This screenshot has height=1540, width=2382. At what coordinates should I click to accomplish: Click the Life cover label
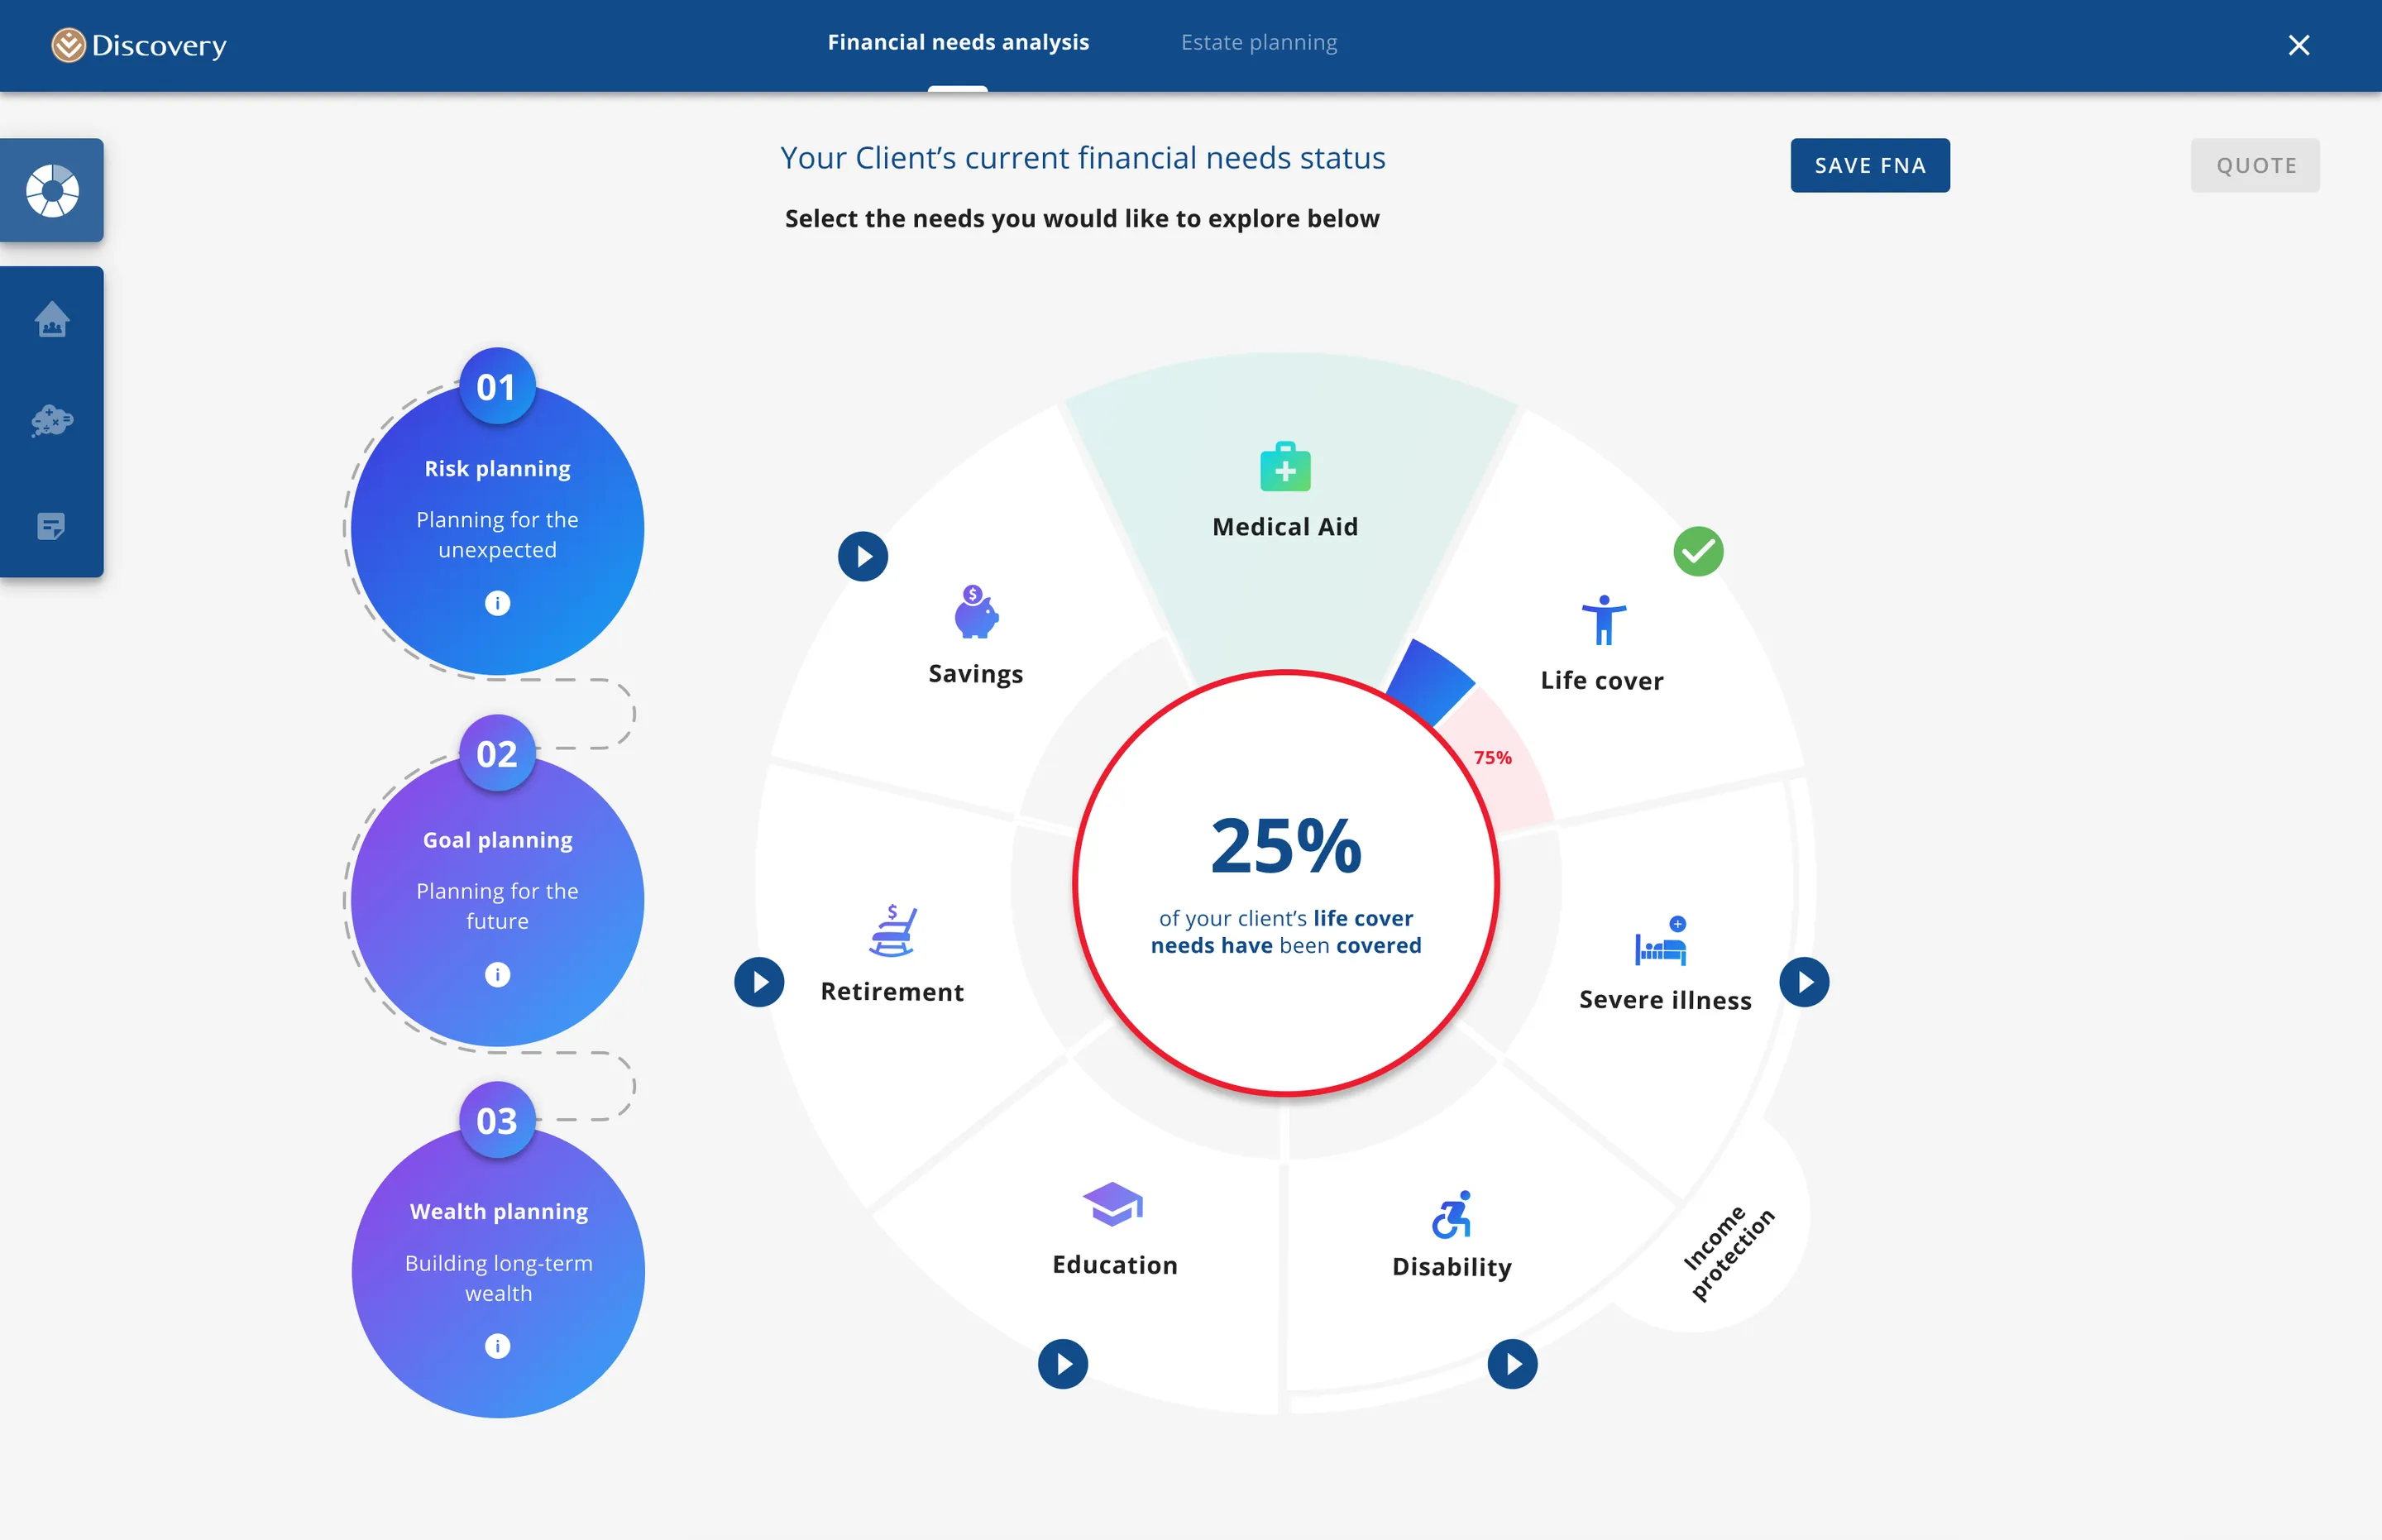point(1602,680)
